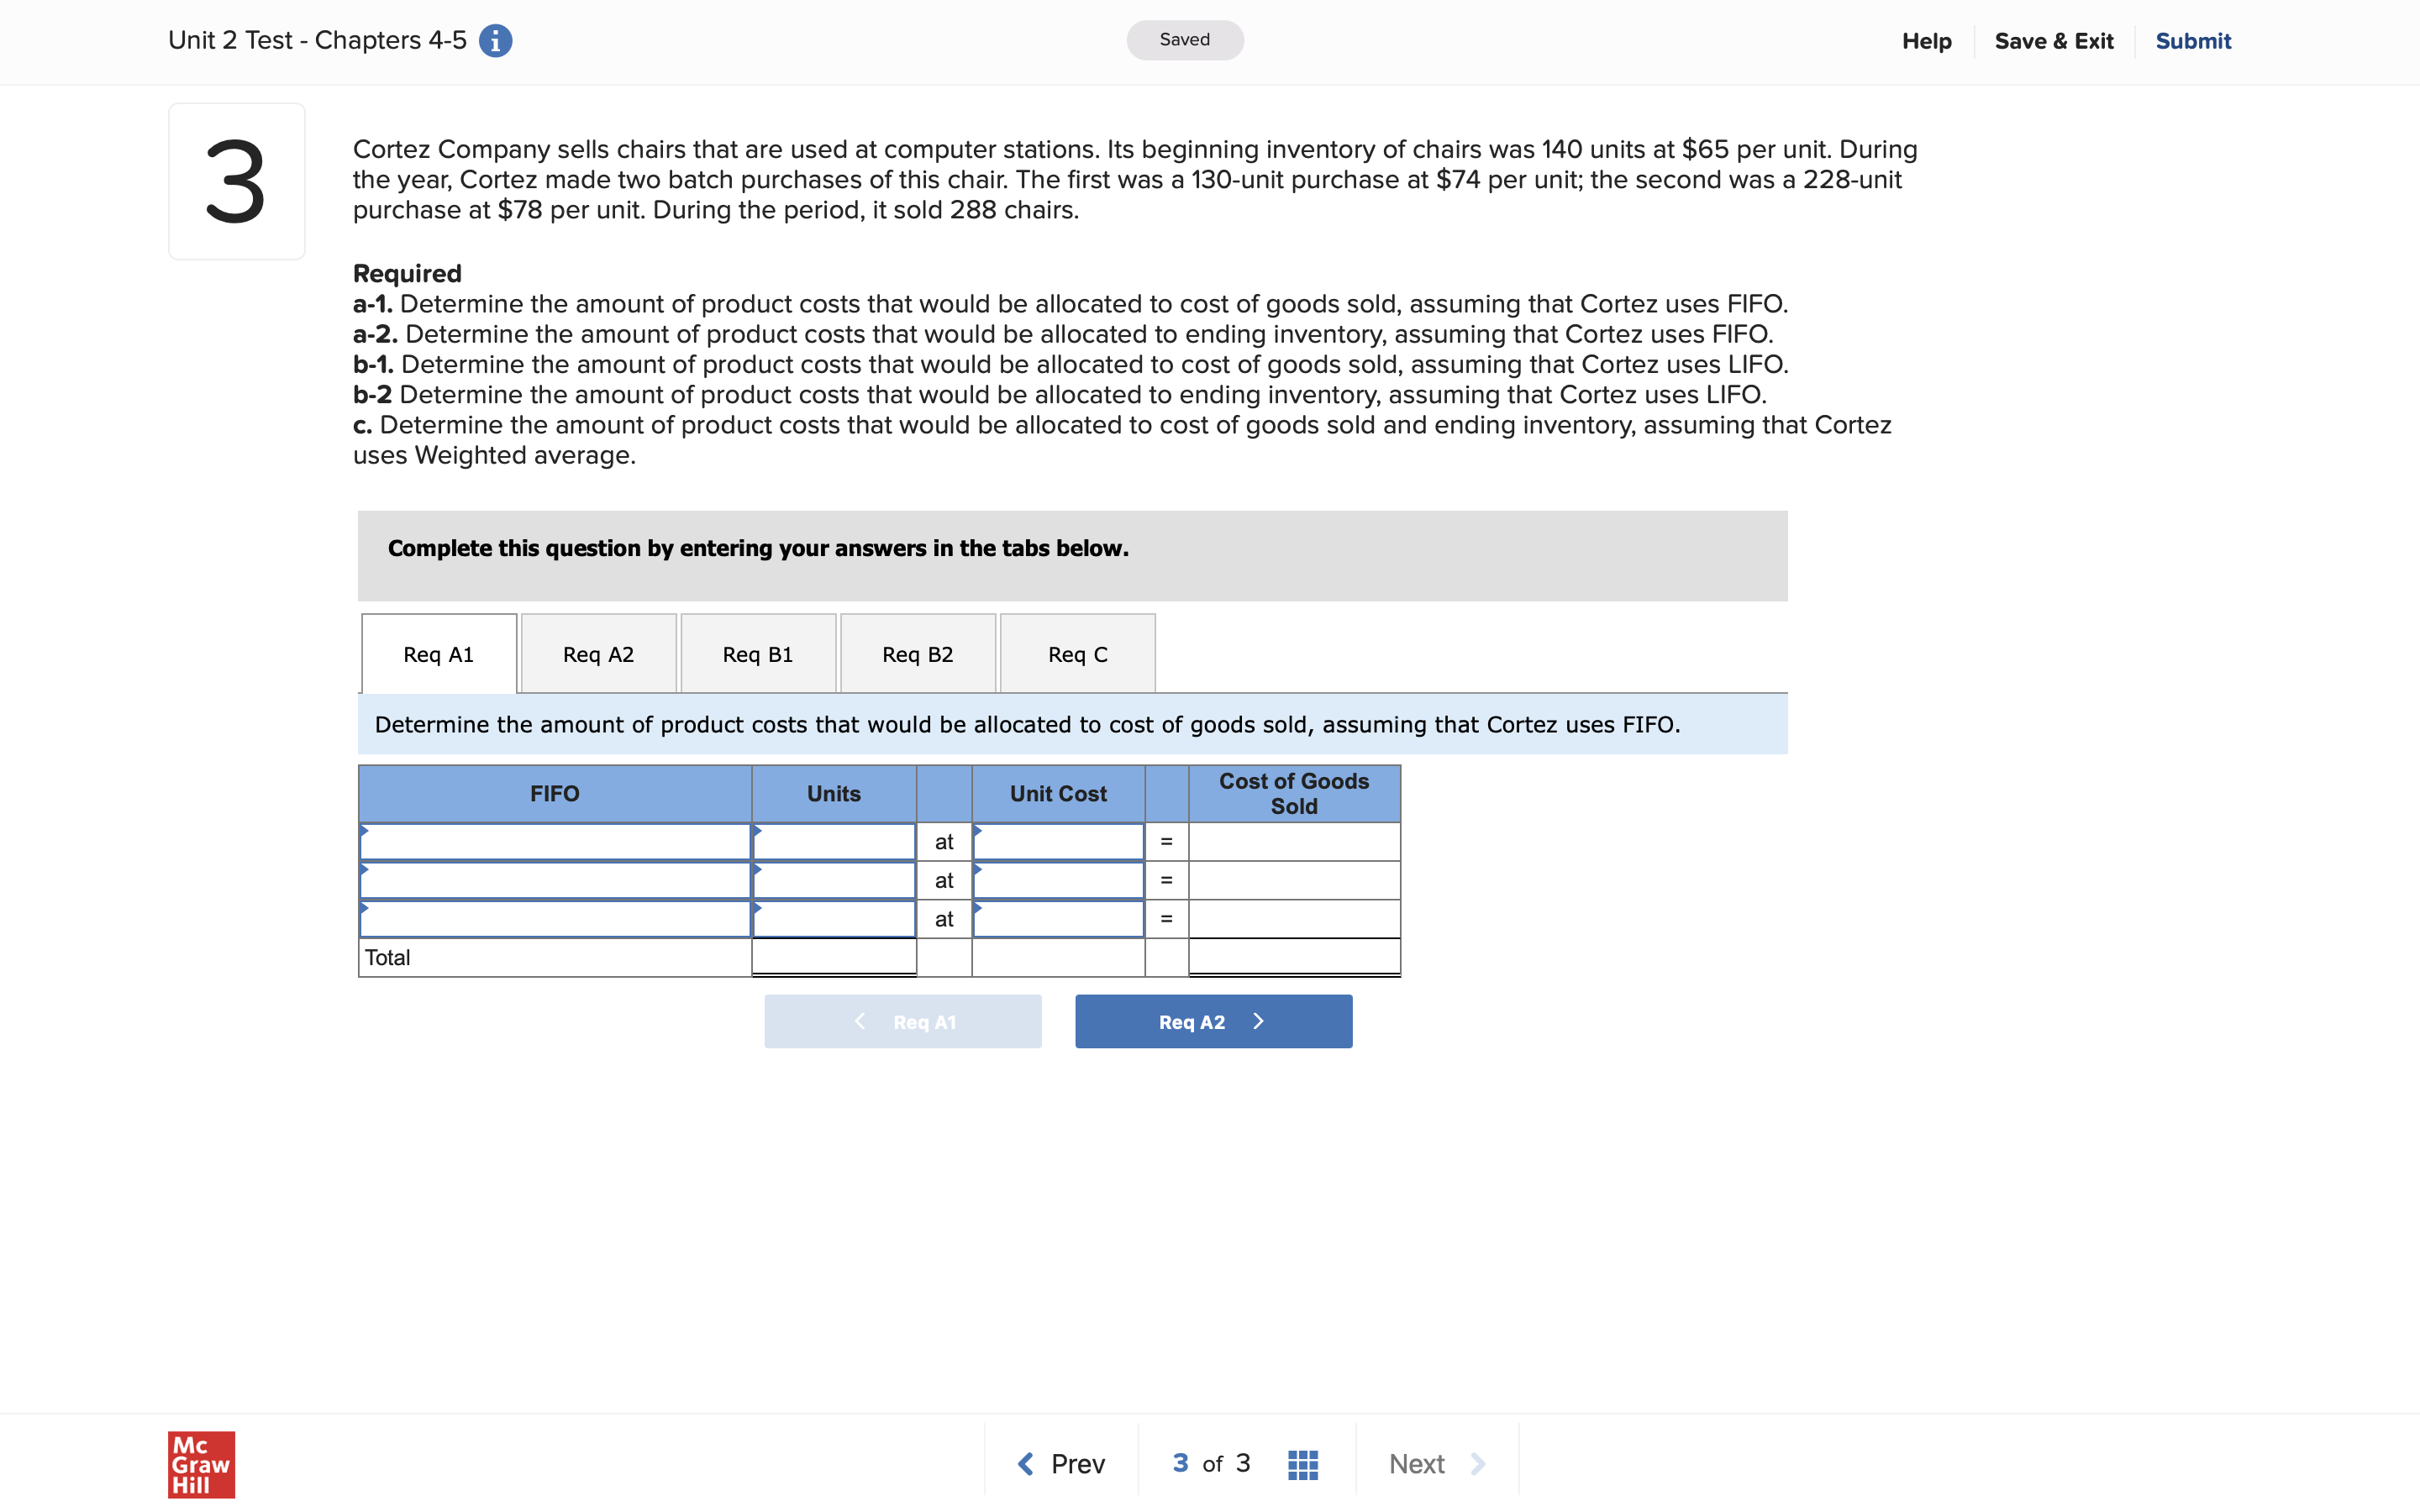2420x1512 pixels.
Task: Click the right chevron on Req A2 button
Action: pos(1258,1021)
